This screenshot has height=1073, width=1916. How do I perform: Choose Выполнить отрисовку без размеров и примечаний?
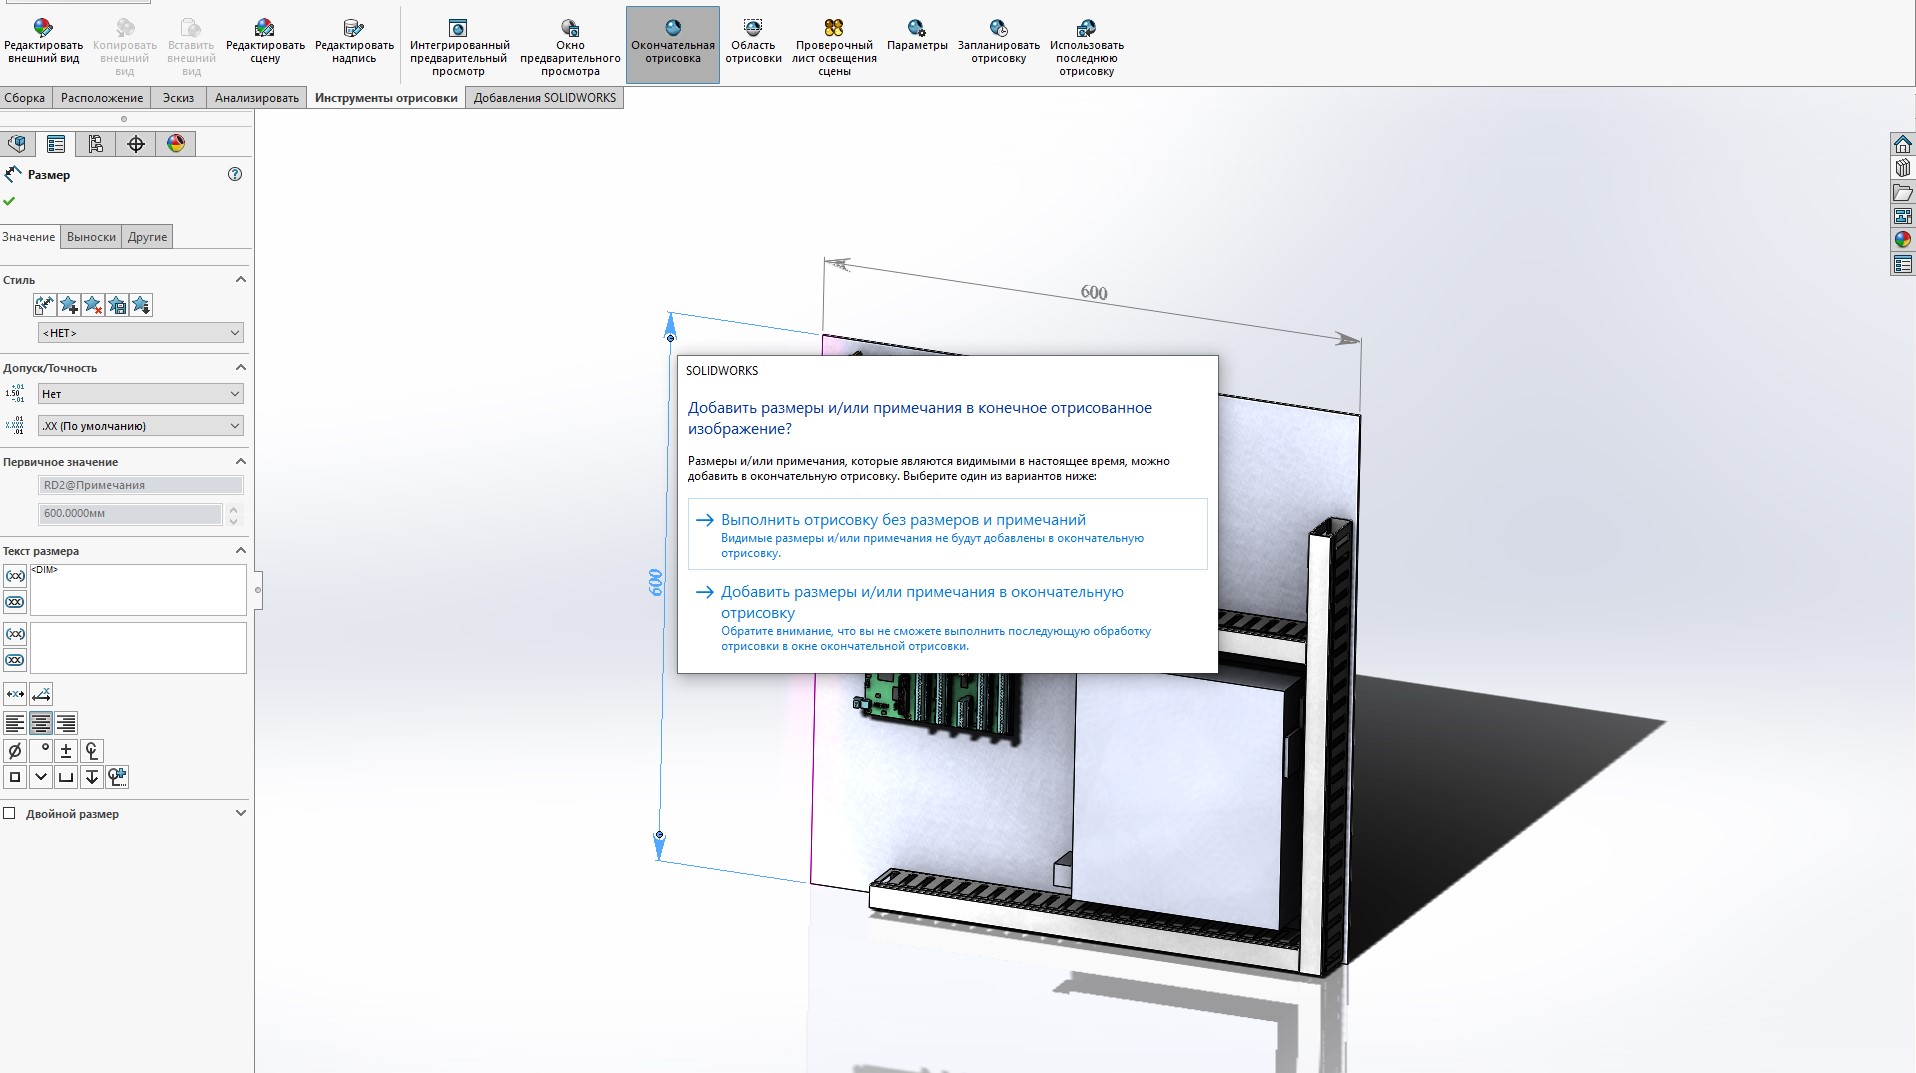947,534
